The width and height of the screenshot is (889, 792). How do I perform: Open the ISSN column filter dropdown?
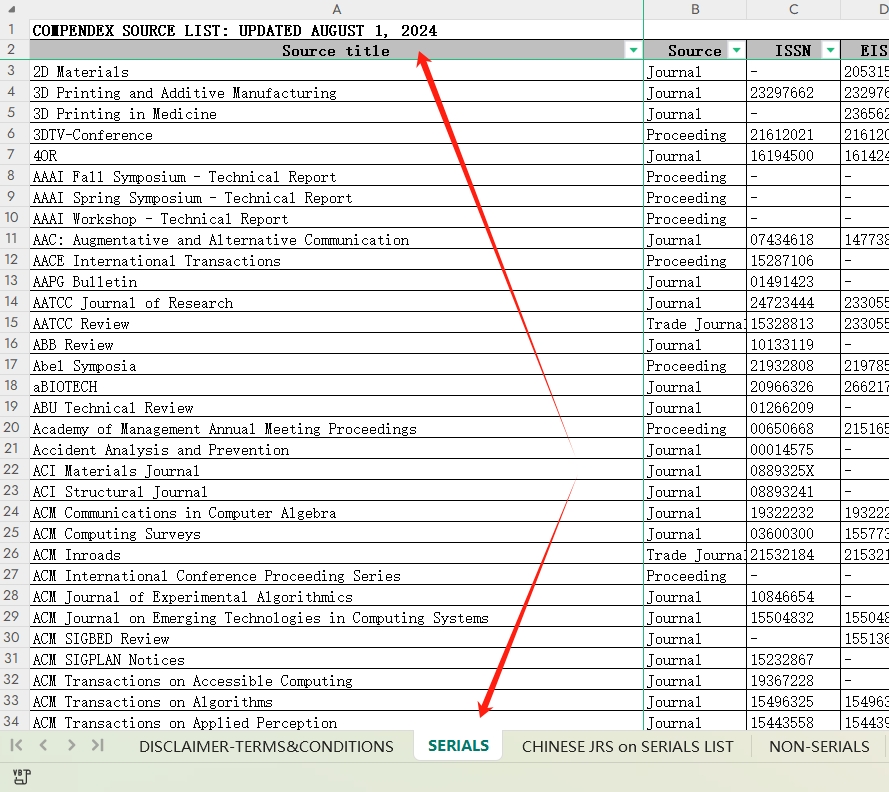(x=830, y=50)
